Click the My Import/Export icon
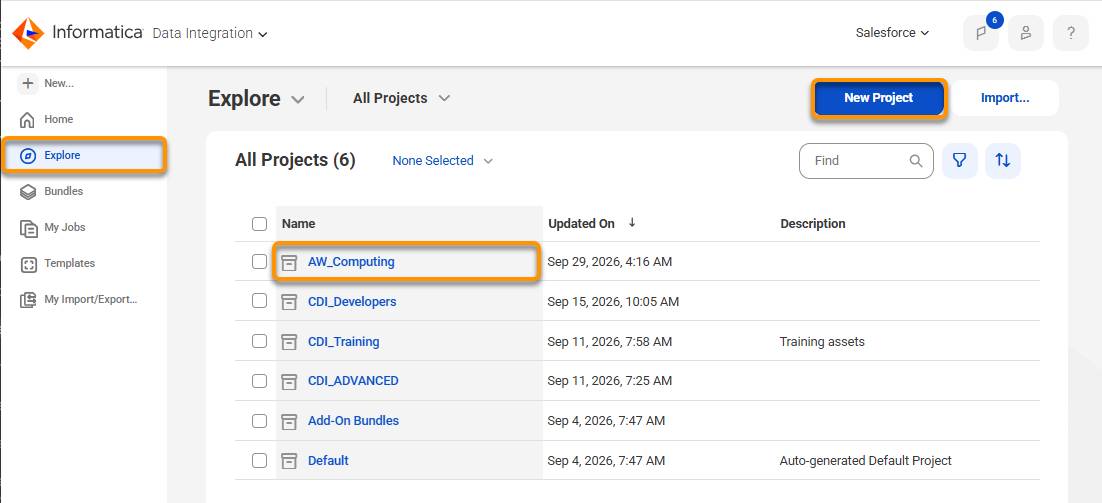This screenshot has width=1102, height=503. click(x=28, y=300)
